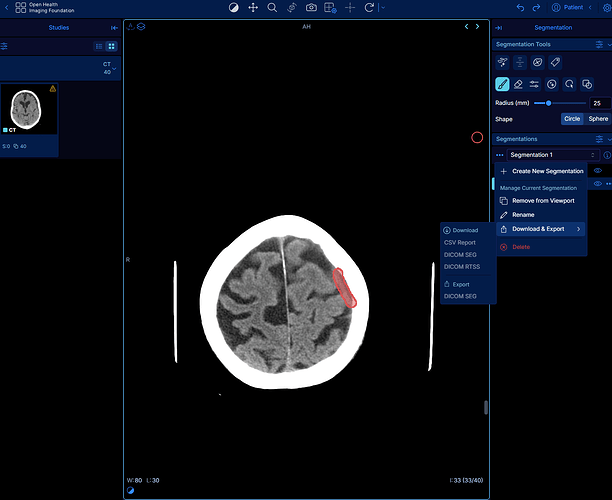
Task: Choose the Sphere brush shape
Action: coord(598,118)
